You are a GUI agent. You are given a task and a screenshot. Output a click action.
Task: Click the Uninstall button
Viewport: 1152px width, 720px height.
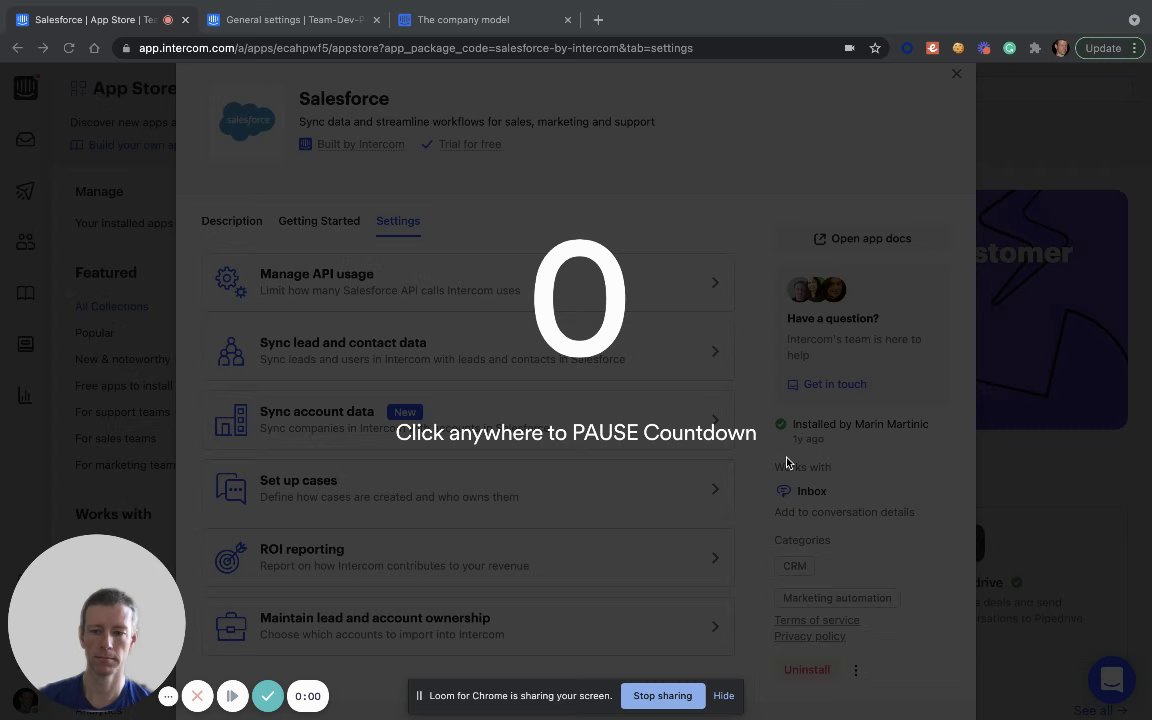tap(807, 670)
